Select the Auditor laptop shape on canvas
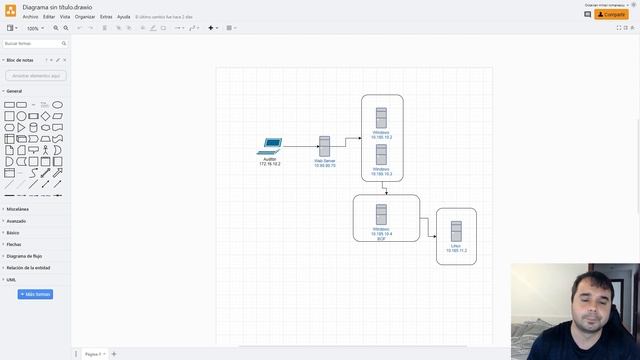 (x=270, y=146)
